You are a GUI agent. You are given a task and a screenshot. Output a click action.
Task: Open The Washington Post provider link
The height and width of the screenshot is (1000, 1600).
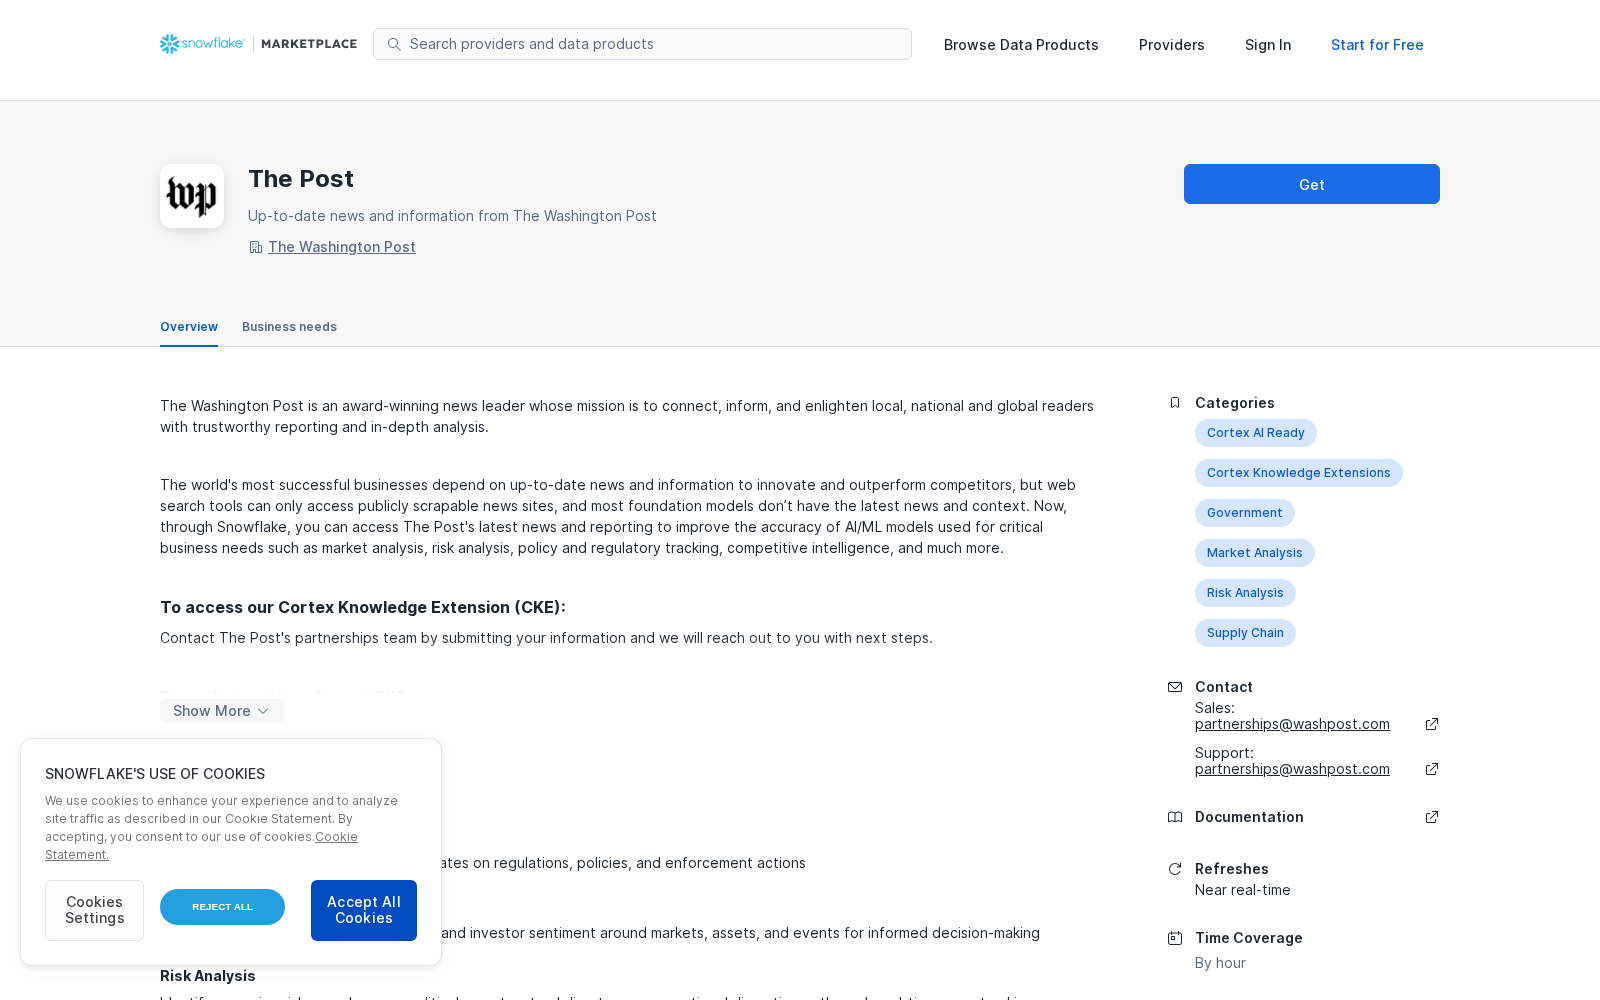342,247
